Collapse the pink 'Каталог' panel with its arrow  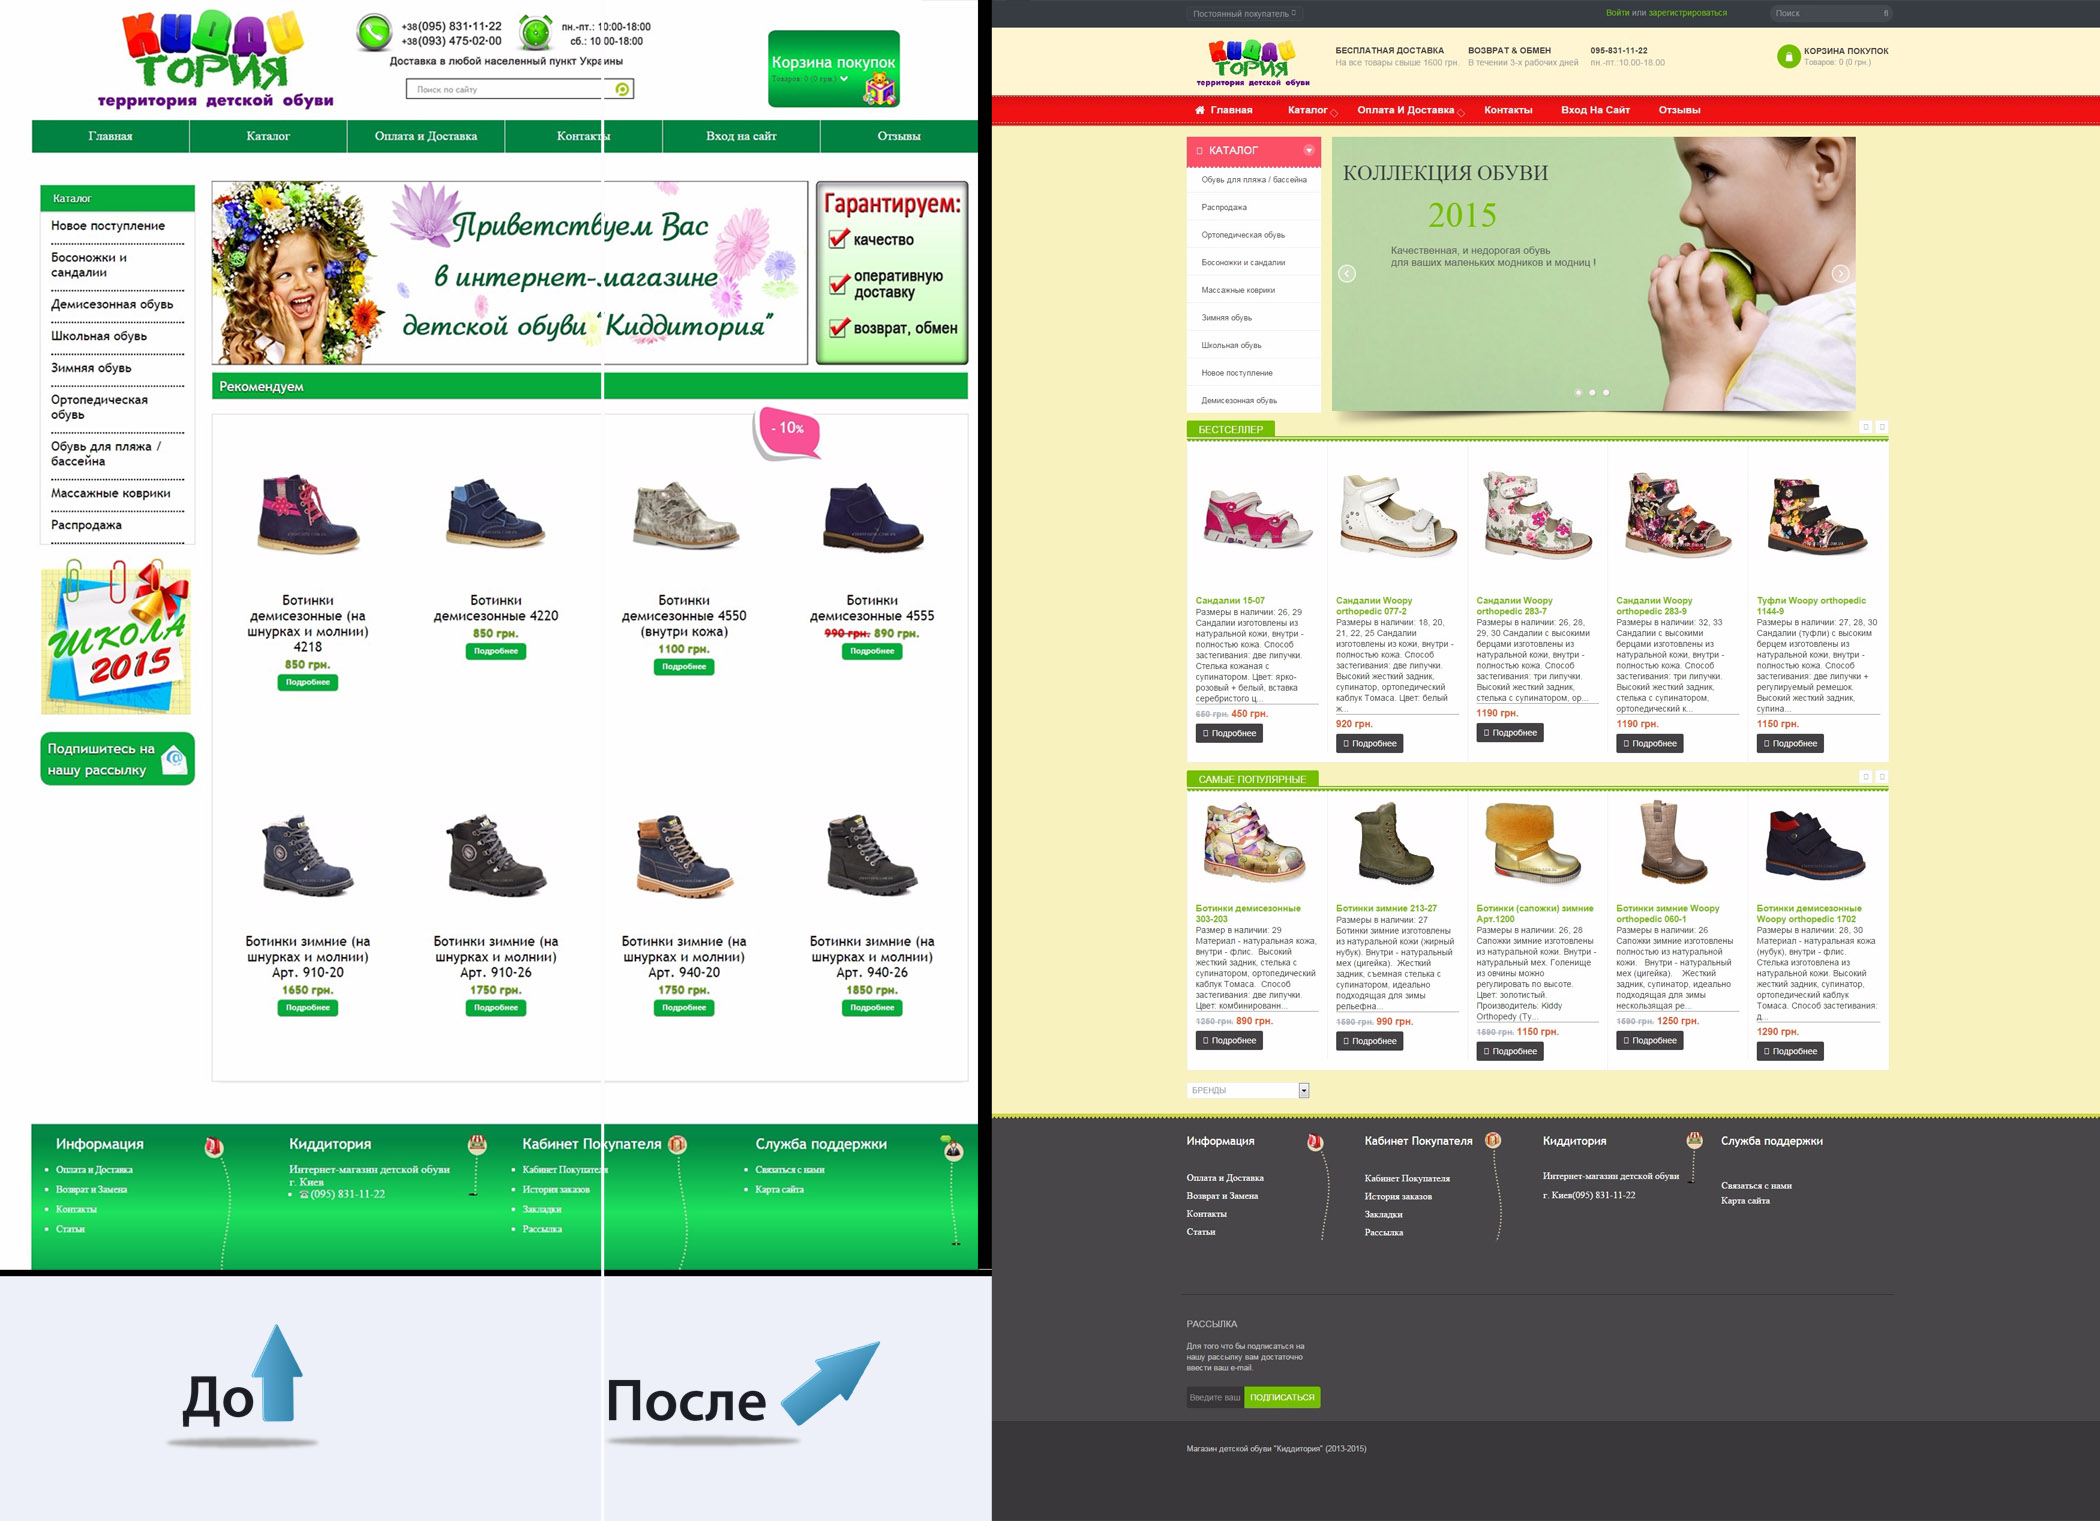point(1308,151)
